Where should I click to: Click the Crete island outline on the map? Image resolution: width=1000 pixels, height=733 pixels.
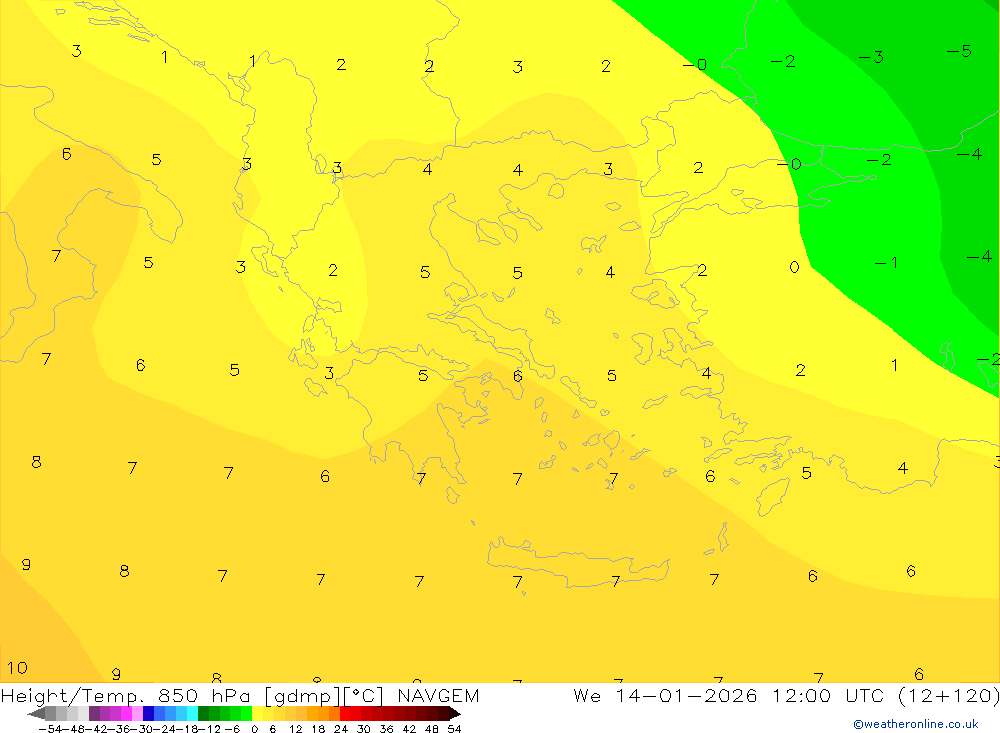[578, 563]
